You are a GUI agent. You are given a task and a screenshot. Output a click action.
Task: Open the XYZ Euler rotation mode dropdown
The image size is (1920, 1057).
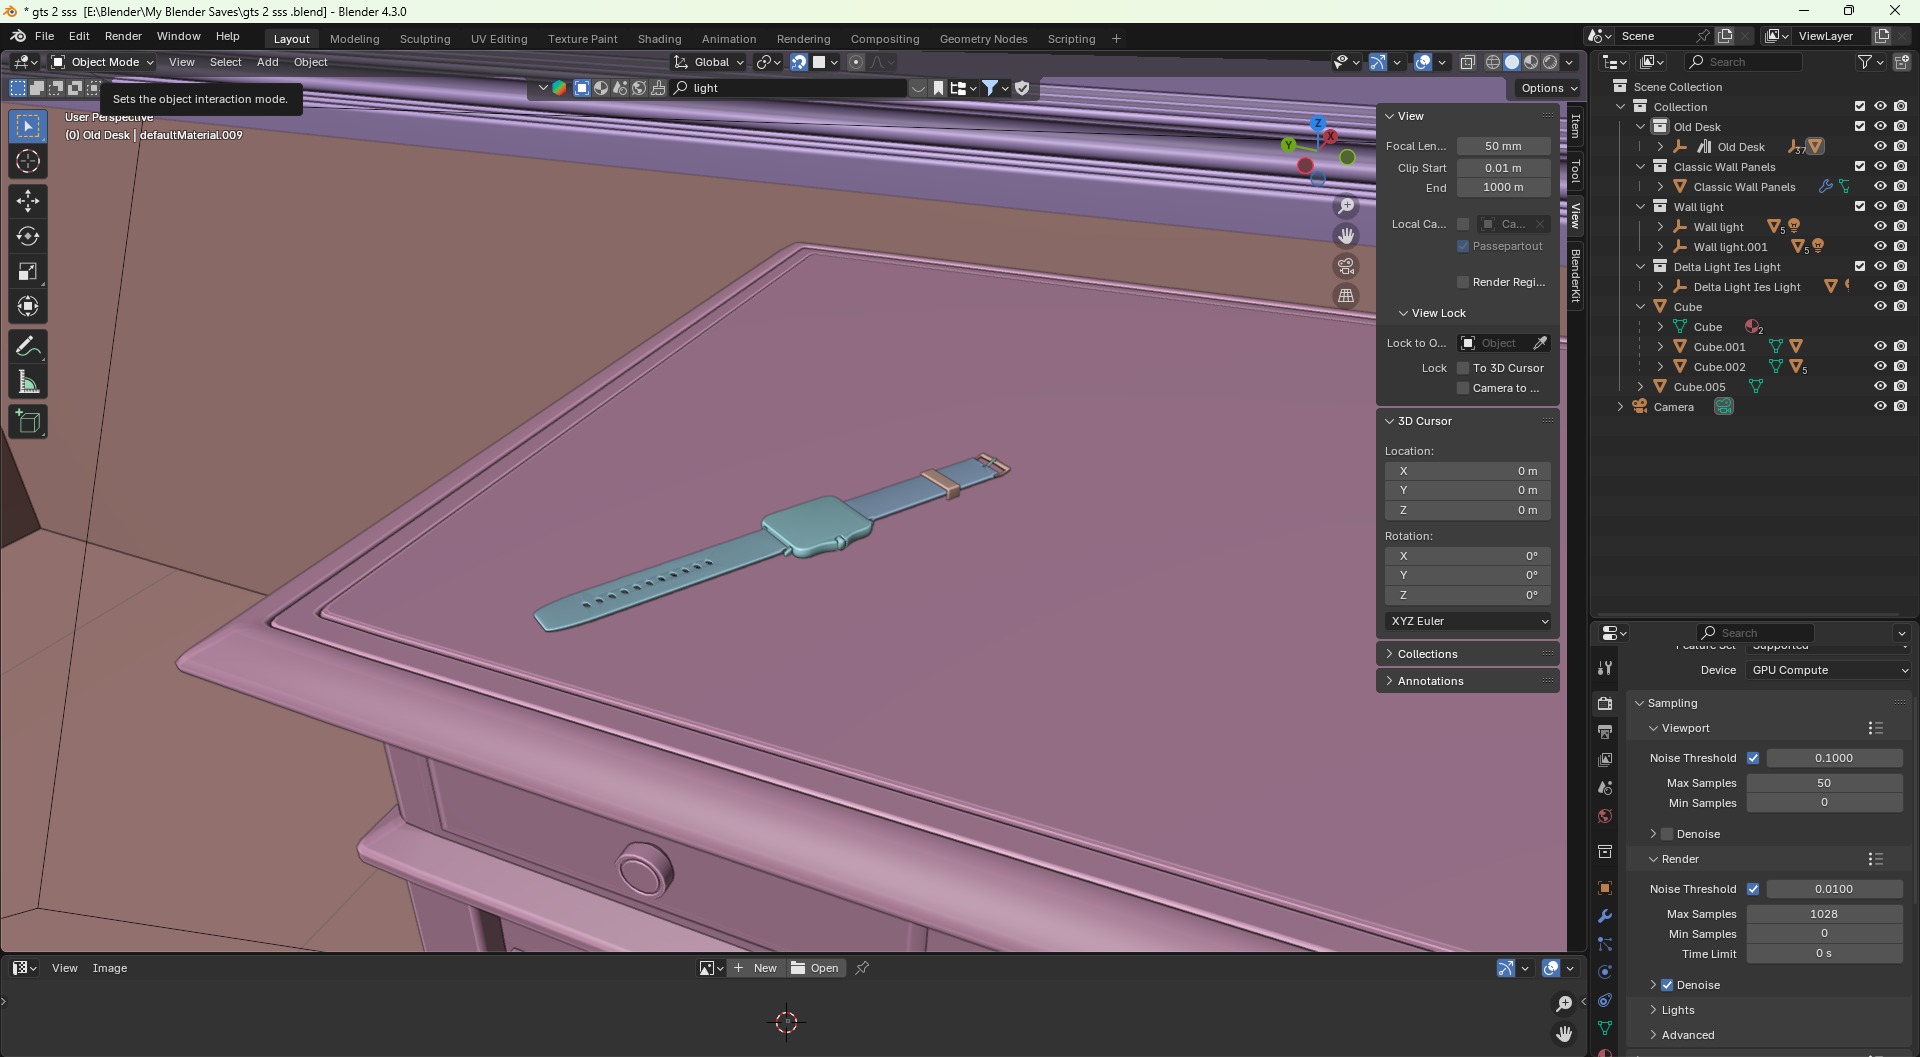tap(1468, 621)
